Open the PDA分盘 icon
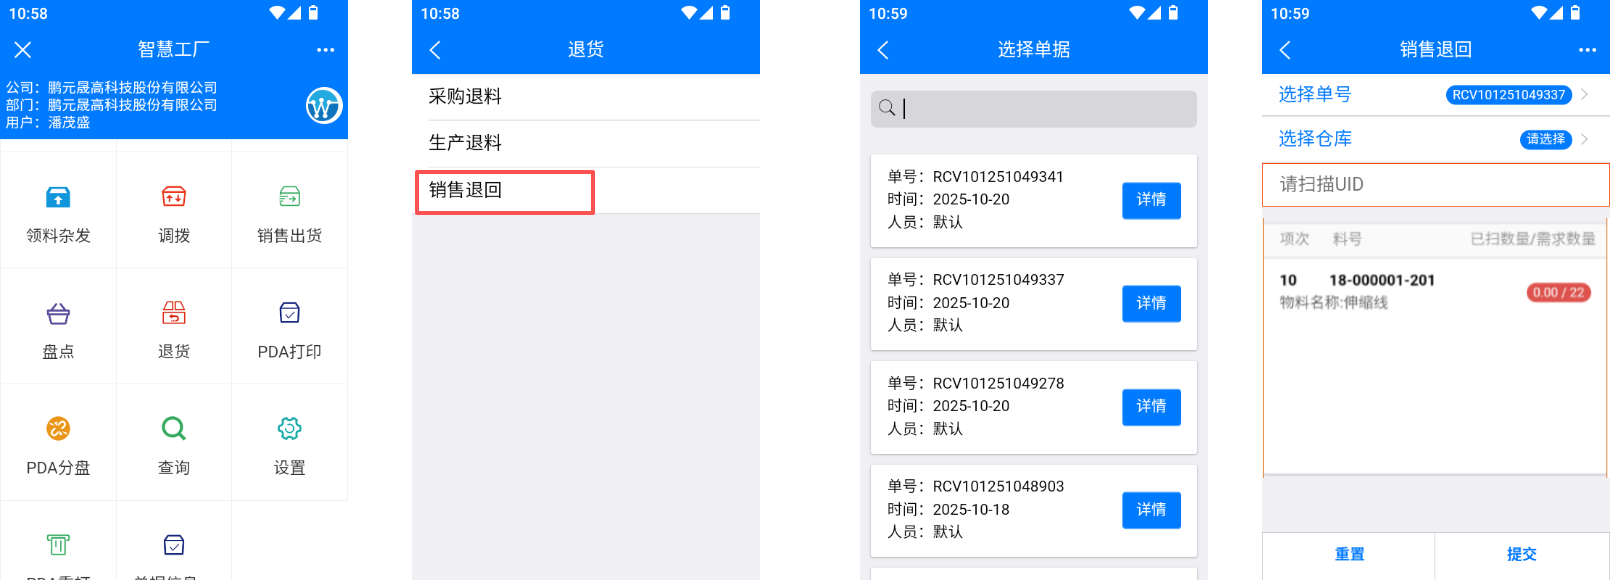Image resolution: width=1610 pixels, height=580 pixels. pyautogui.click(x=58, y=430)
